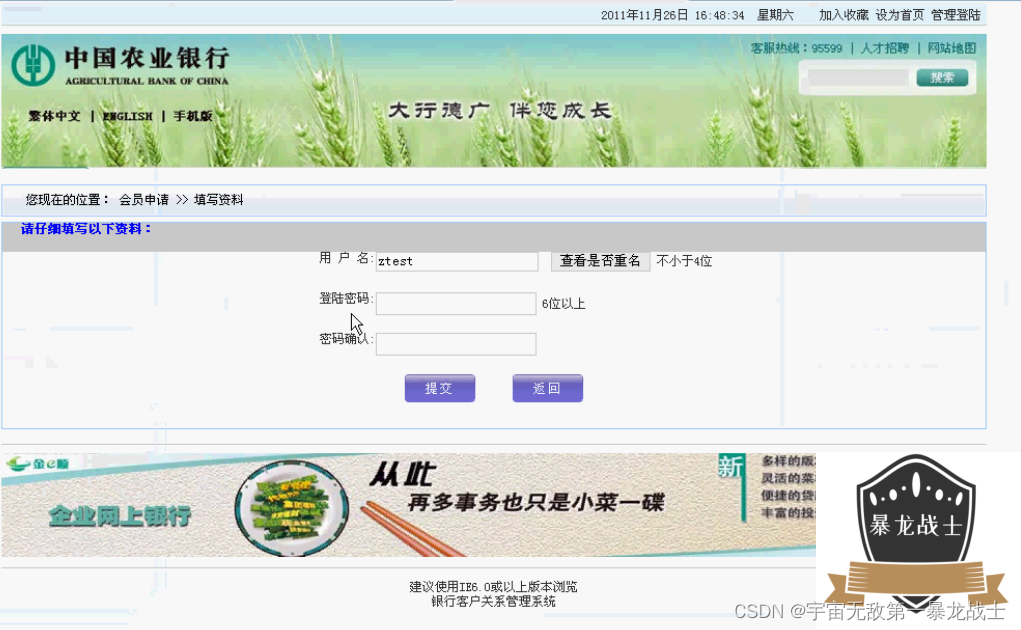Focus the 登陆密码 password field

(x=456, y=303)
